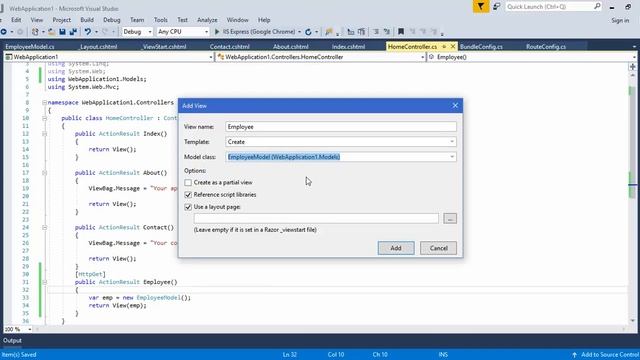Image resolution: width=640 pixels, height=360 pixels.
Task: Uncheck Use a layout page
Action: click(188, 207)
